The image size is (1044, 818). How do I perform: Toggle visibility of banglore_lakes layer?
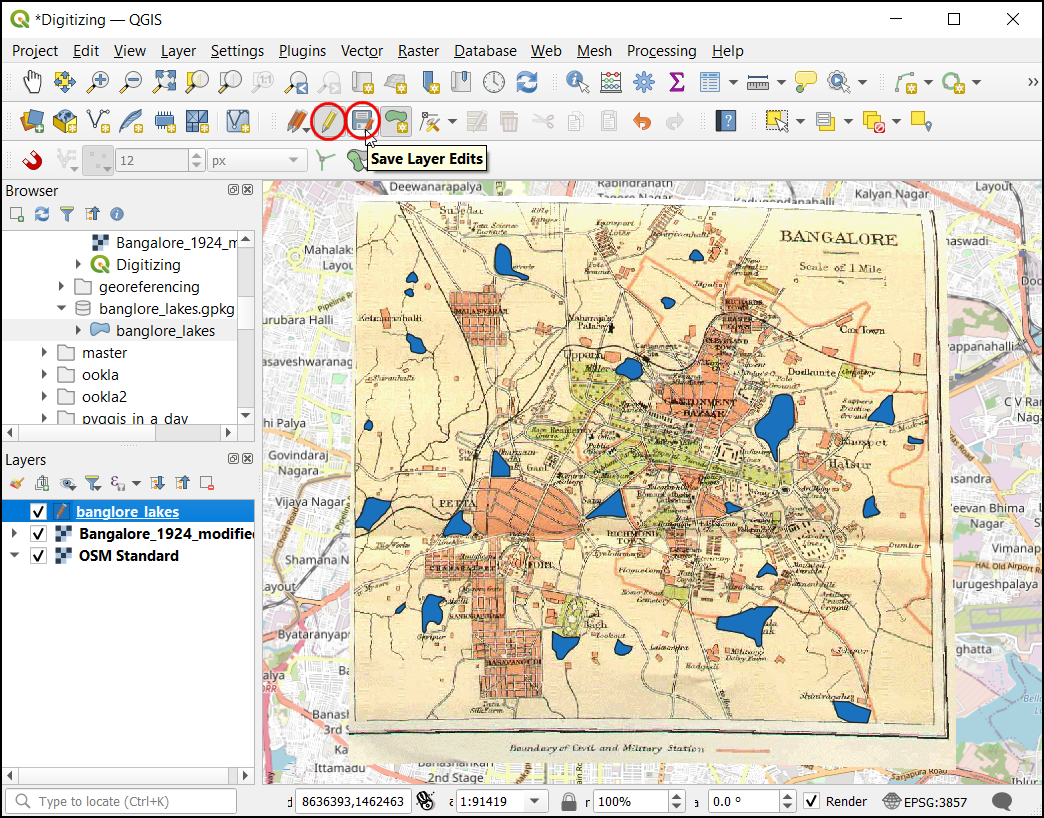38,512
